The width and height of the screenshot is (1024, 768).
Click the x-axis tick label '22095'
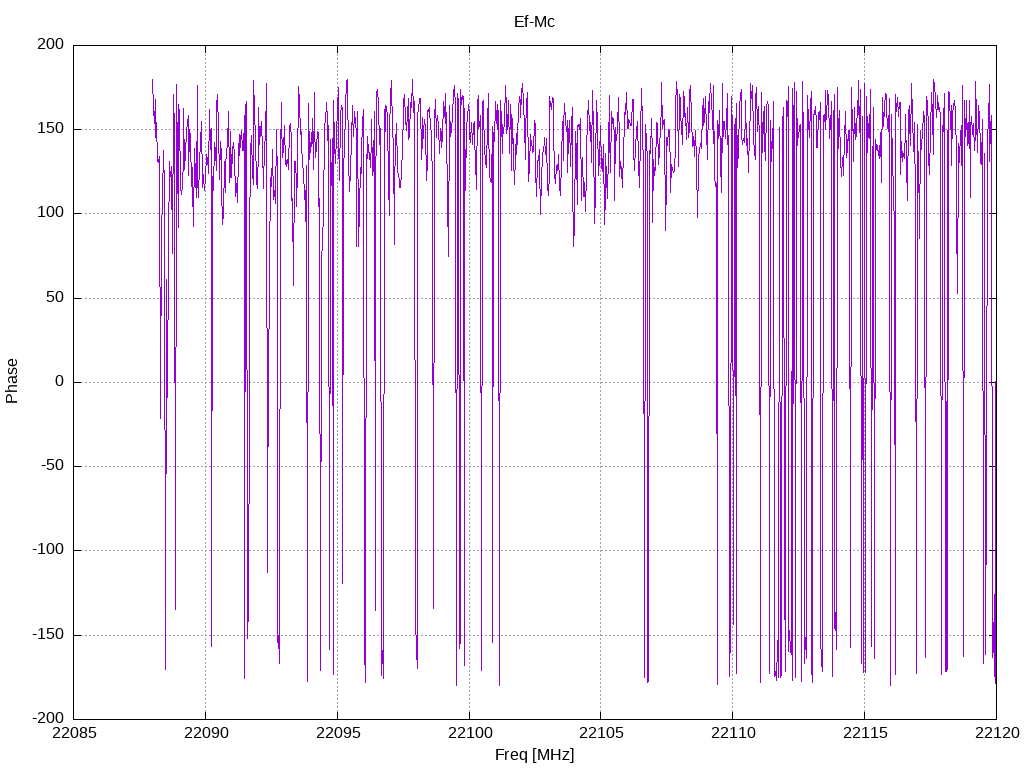point(338,733)
